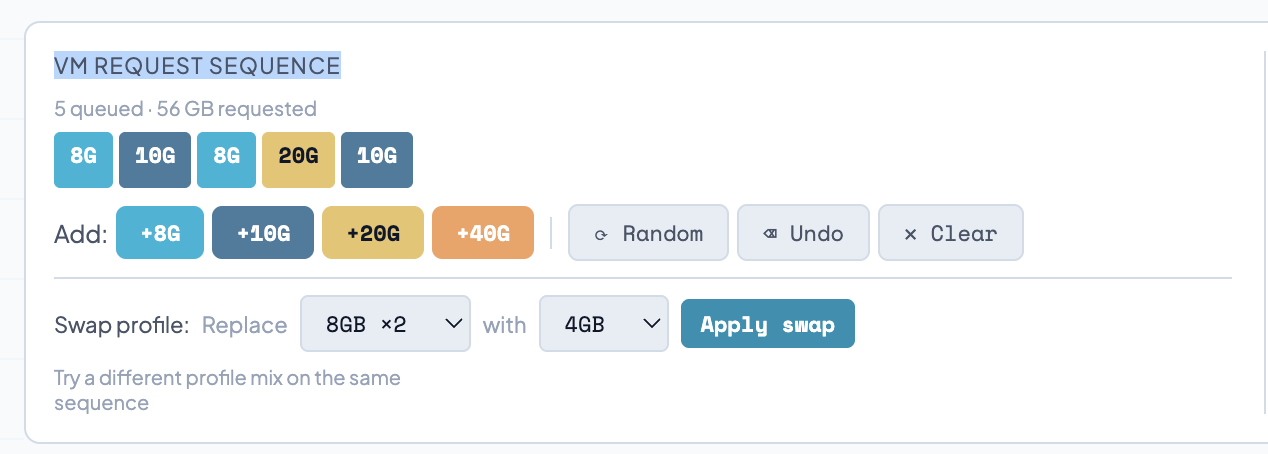Select the second 8G chip in the queue
Viewport: 1268px width, 454px height.
[227, 156]
